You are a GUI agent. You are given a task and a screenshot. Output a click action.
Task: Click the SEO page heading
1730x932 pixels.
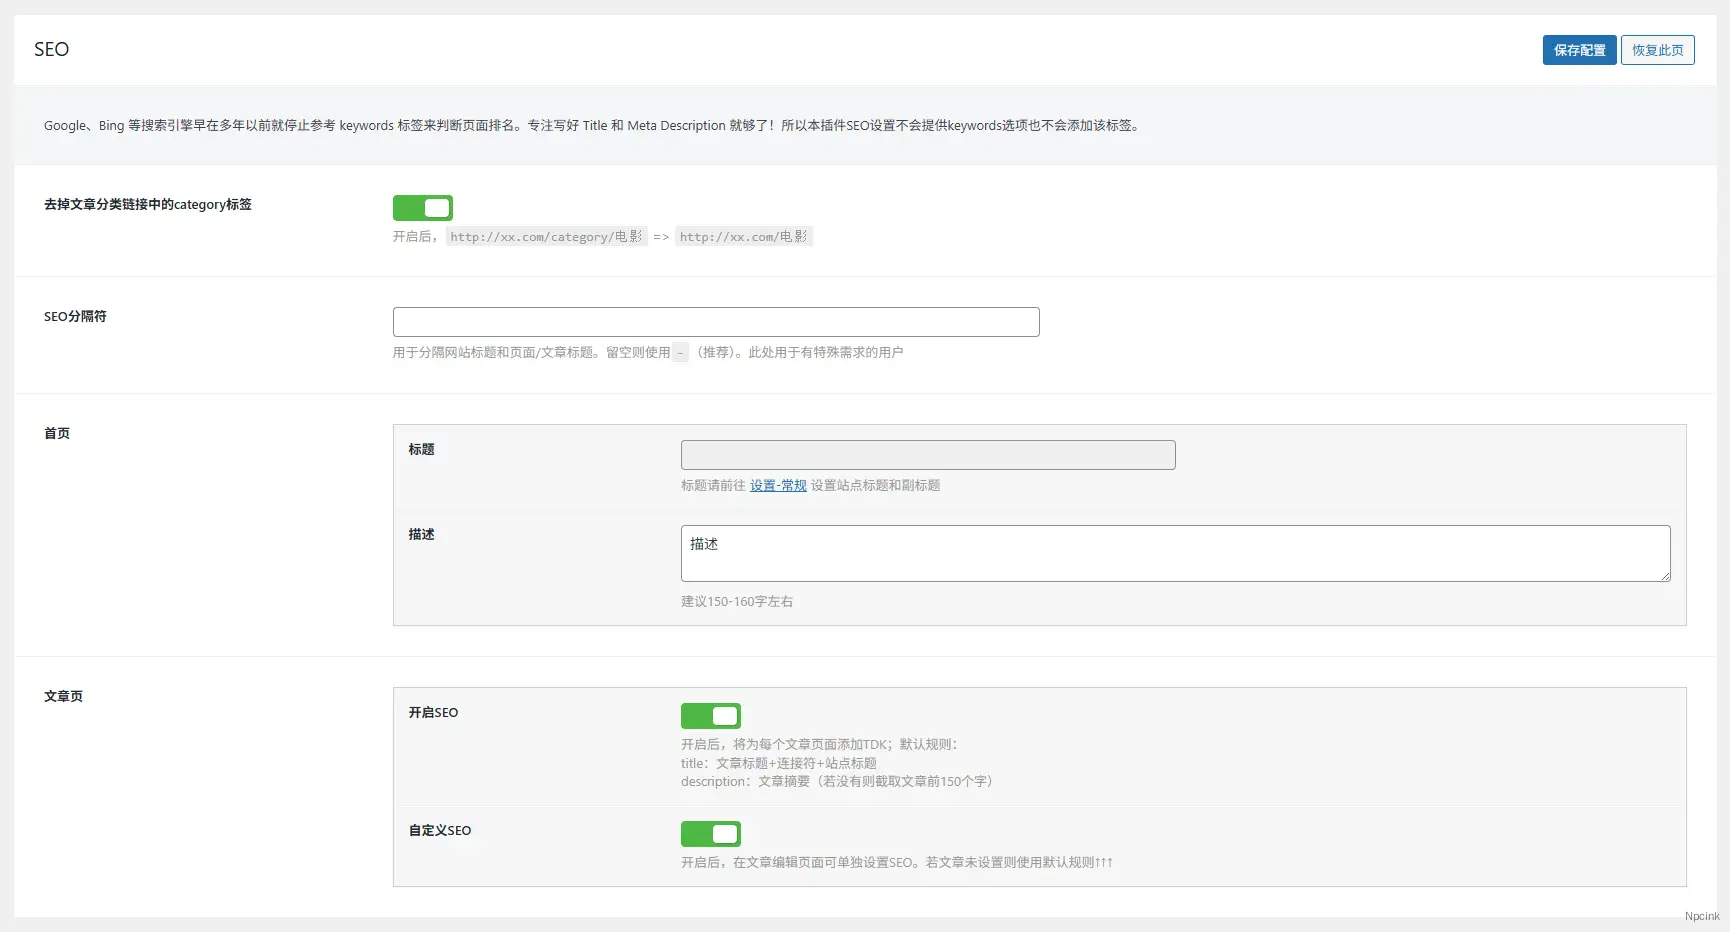tap(51, 49)
